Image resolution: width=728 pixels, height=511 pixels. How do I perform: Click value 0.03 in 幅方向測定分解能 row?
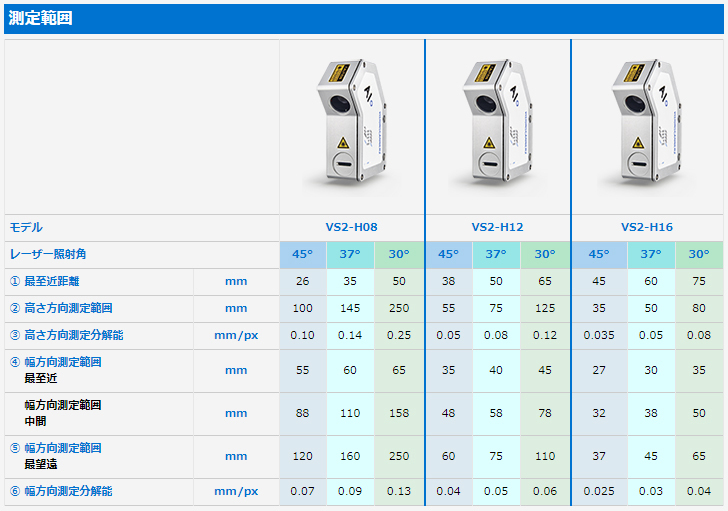pos(651,491)
